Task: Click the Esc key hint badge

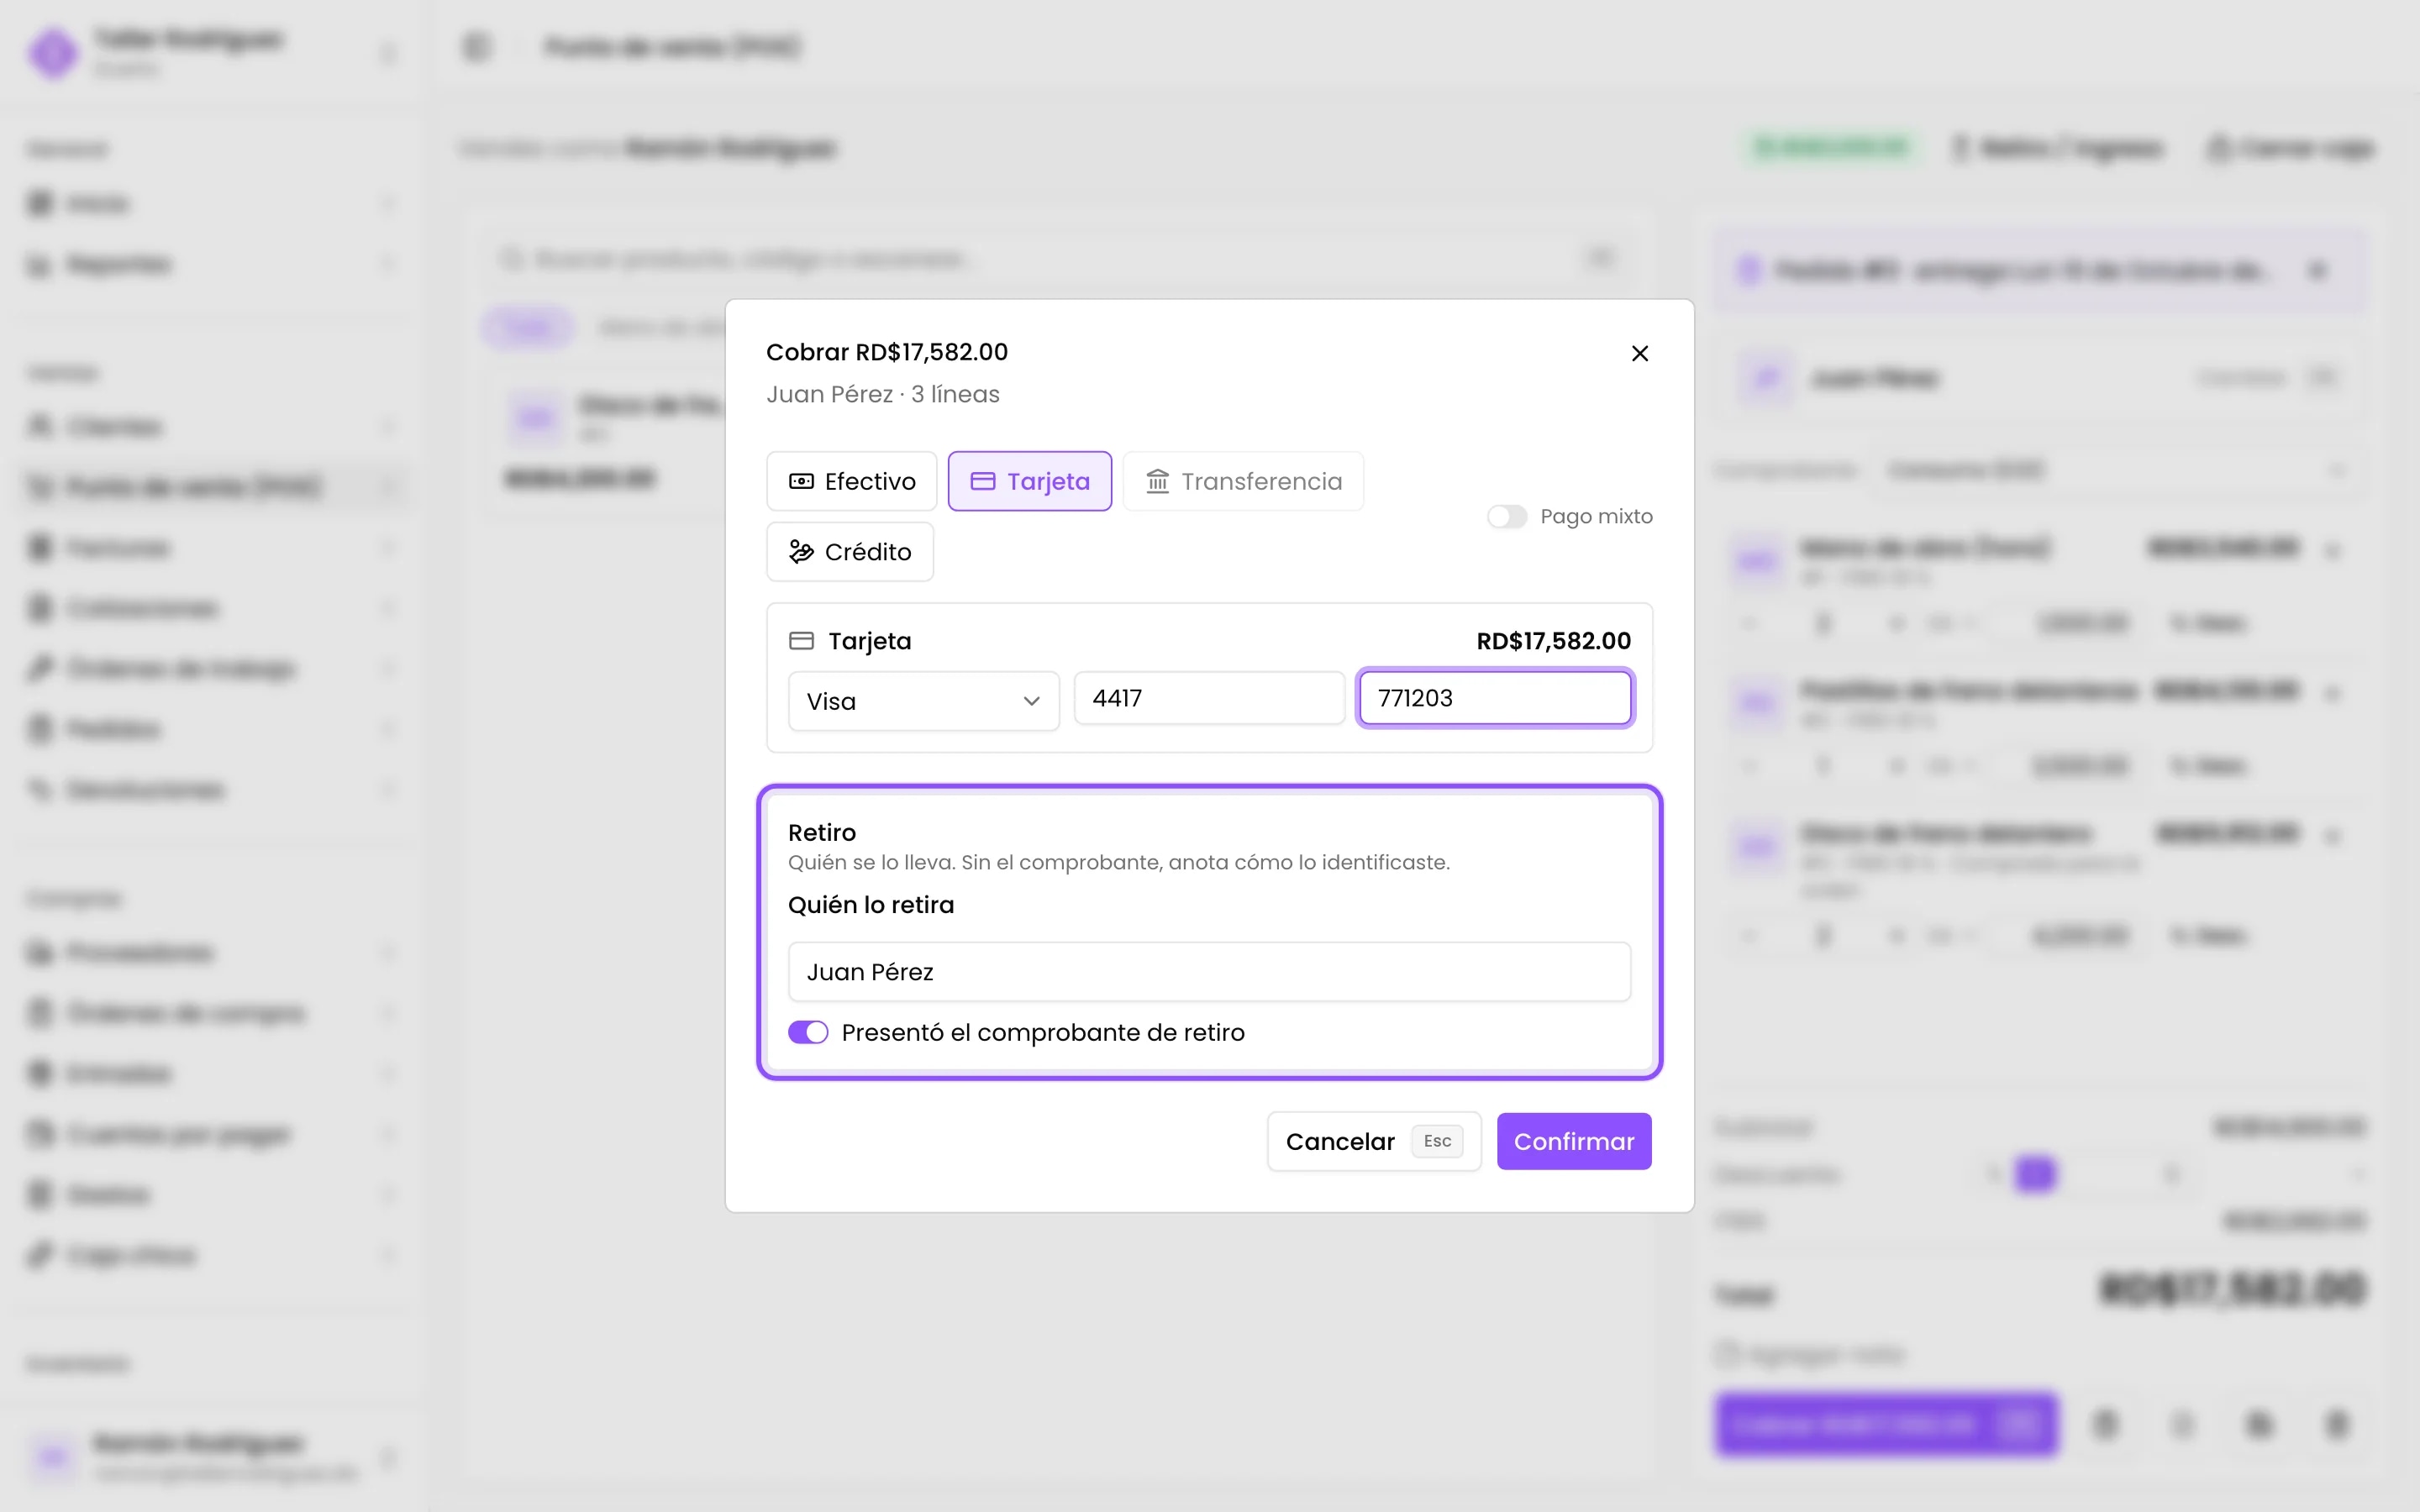Action: point(1437,1141)
